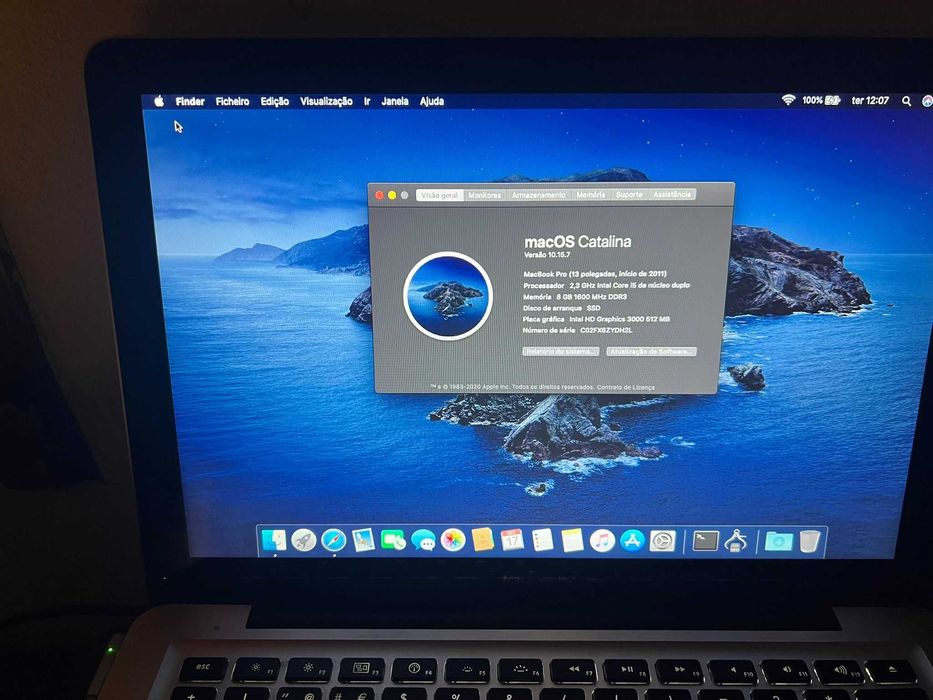The height and width of the screenshot is (700, 933).
Task: Open the Finder menu
Action: [190, 101]
